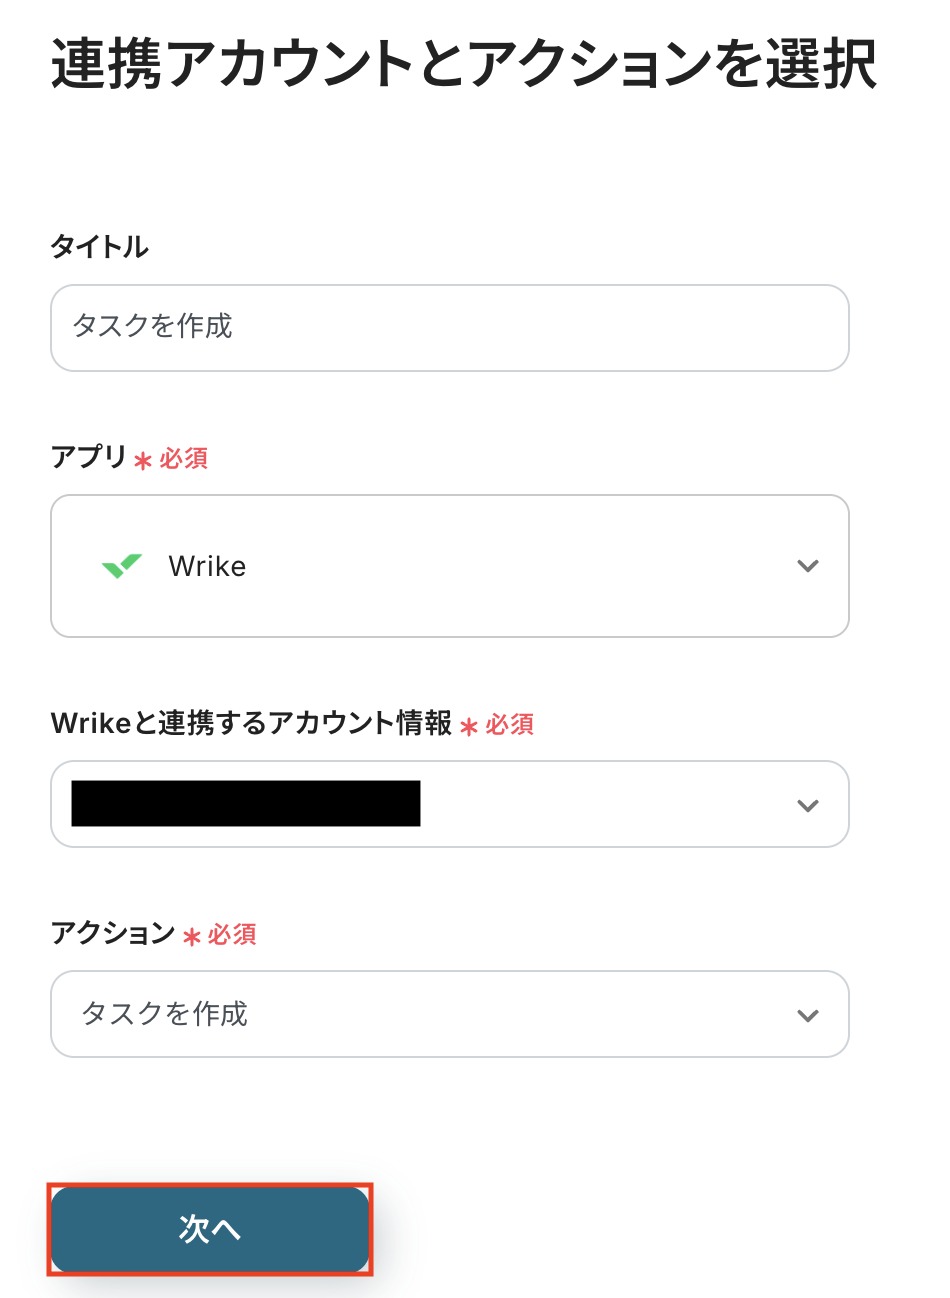
Task: Click the Wrikeと連携するアカウント情報 label
Action: (252, 723)
